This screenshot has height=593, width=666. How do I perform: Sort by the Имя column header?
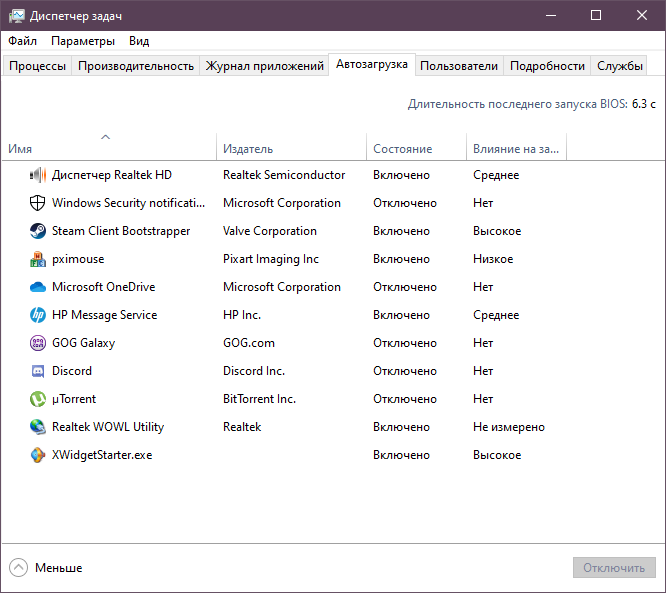coord(109,147)
